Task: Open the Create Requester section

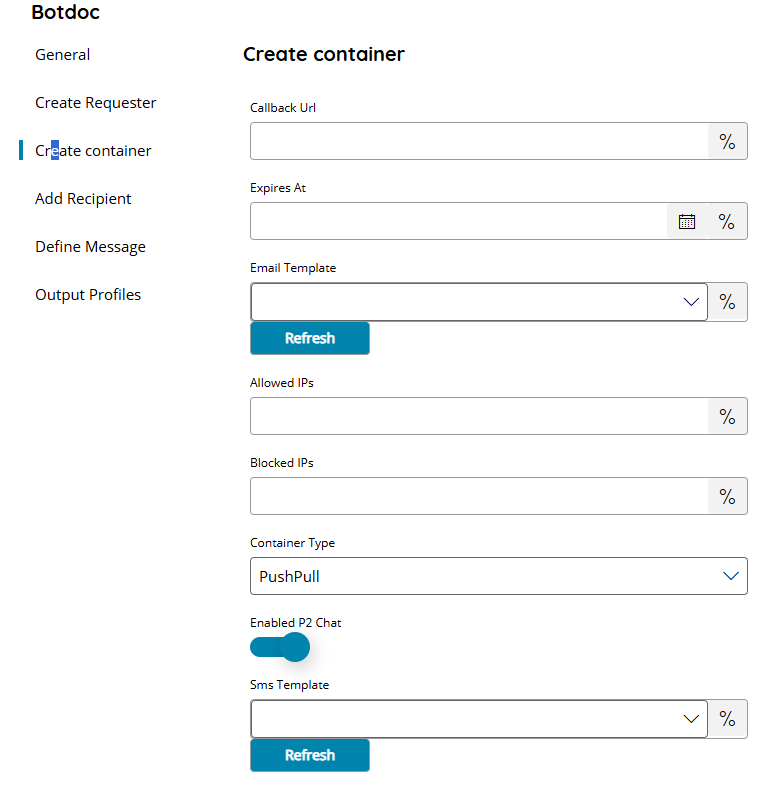Action: pos(96,103)
